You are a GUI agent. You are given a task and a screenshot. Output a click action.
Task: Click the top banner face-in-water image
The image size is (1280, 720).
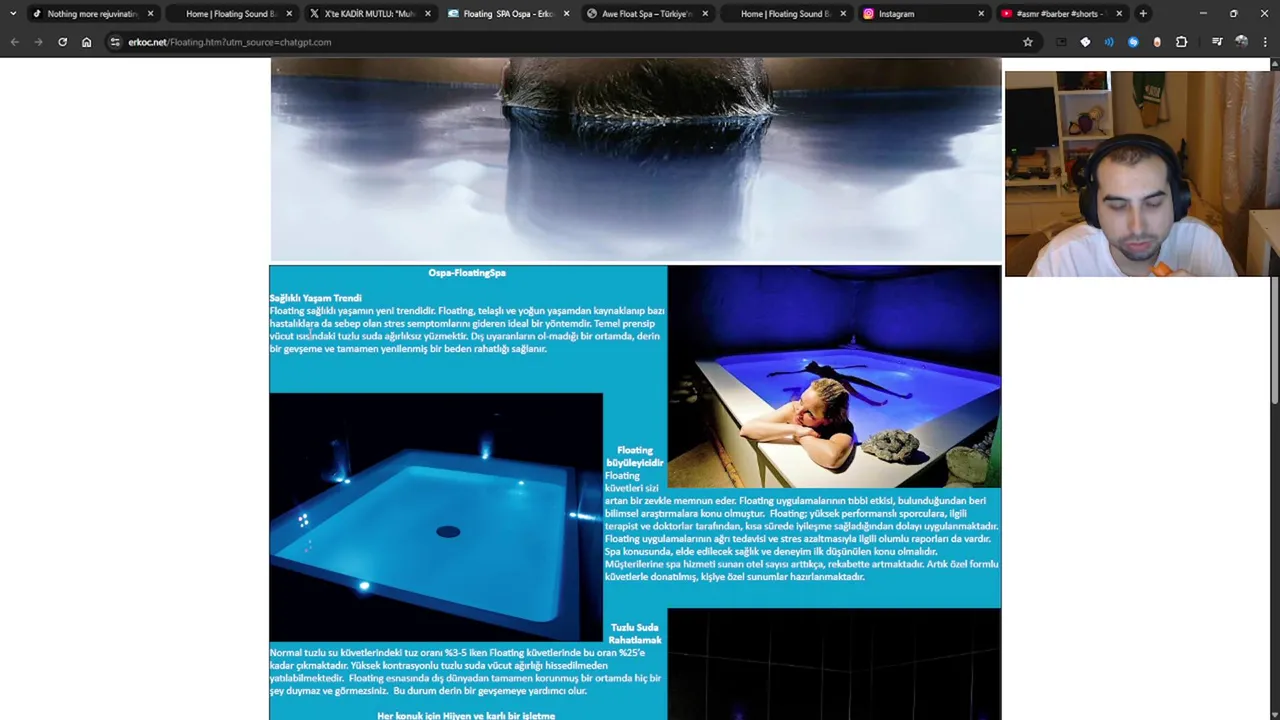(x=636, y=159)
